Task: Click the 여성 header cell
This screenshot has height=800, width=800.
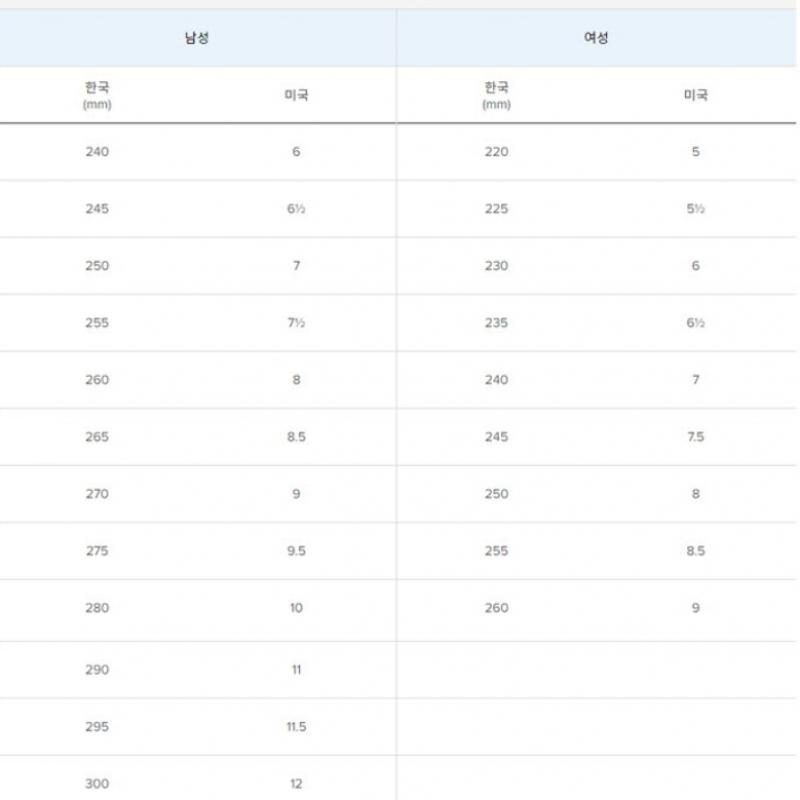Action: pos(596,39)
